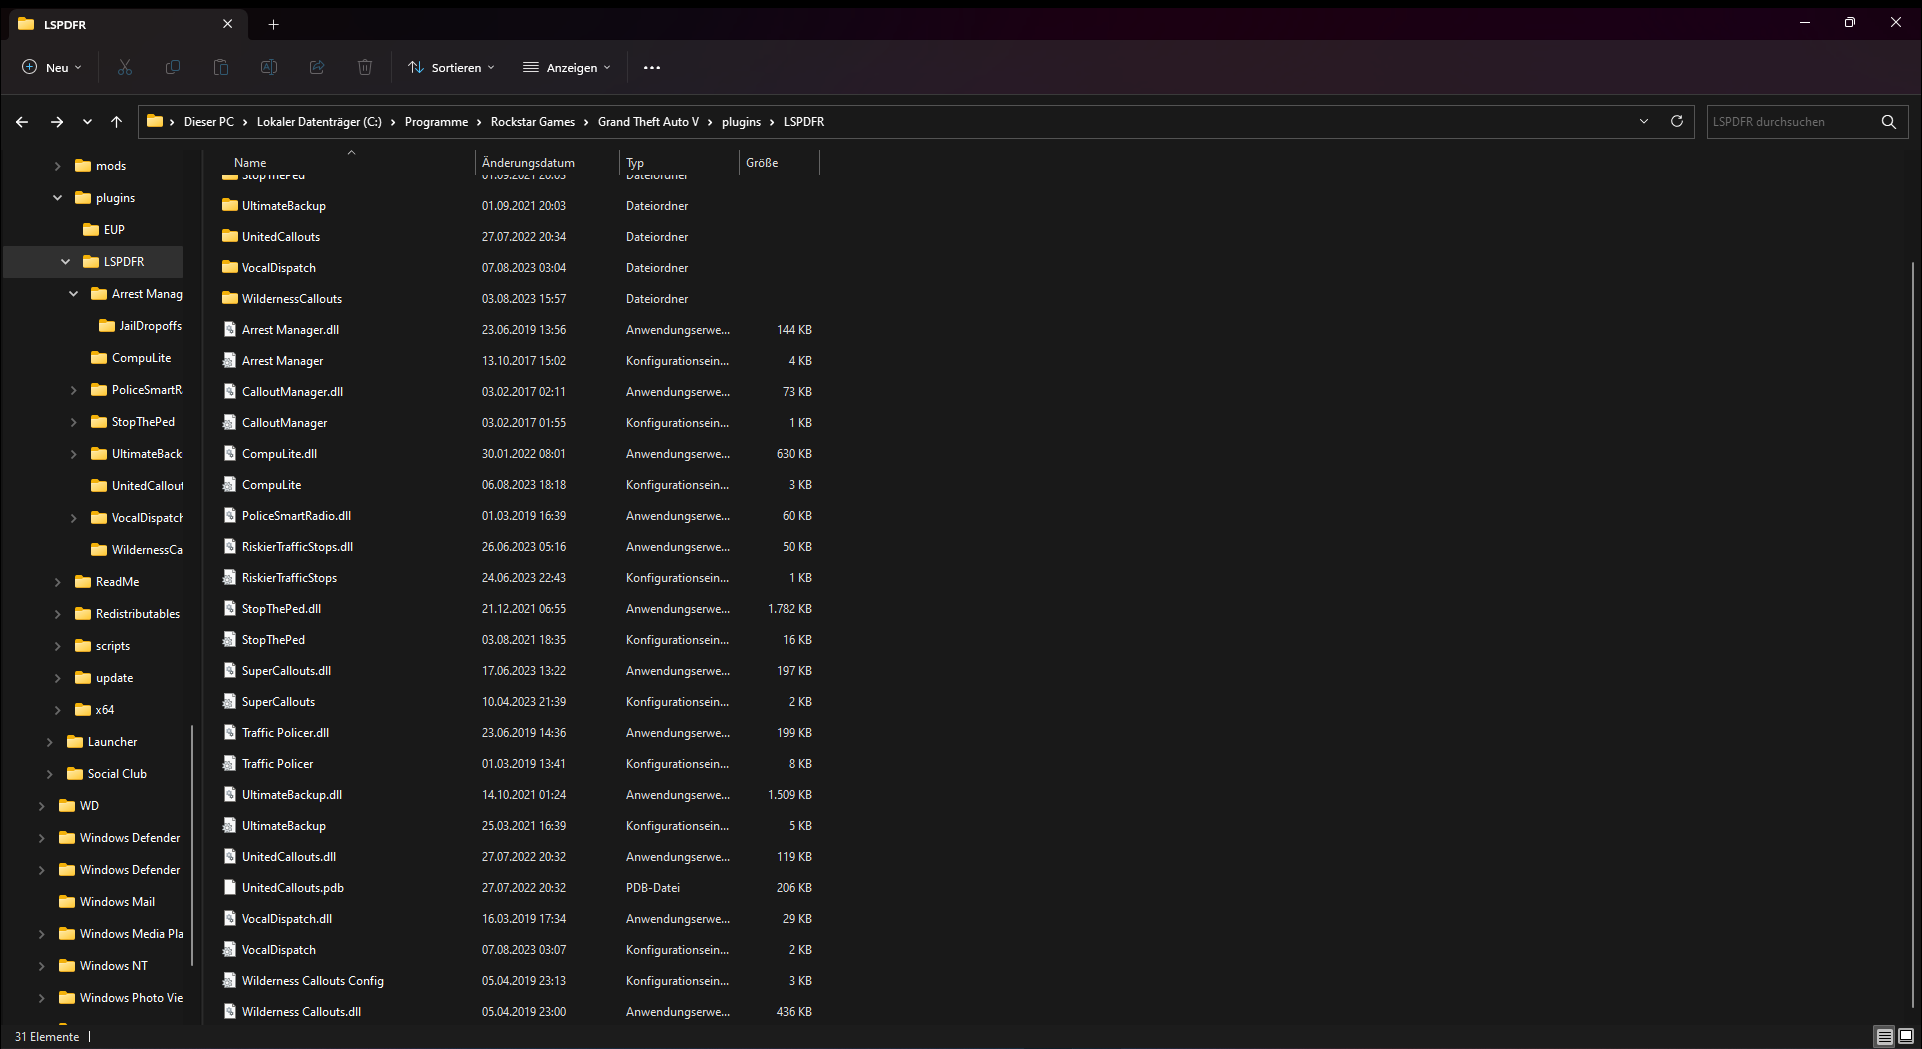Click the search magnifier icon
This screenshot has width=1922, height=1049.
coord(1888,121)
